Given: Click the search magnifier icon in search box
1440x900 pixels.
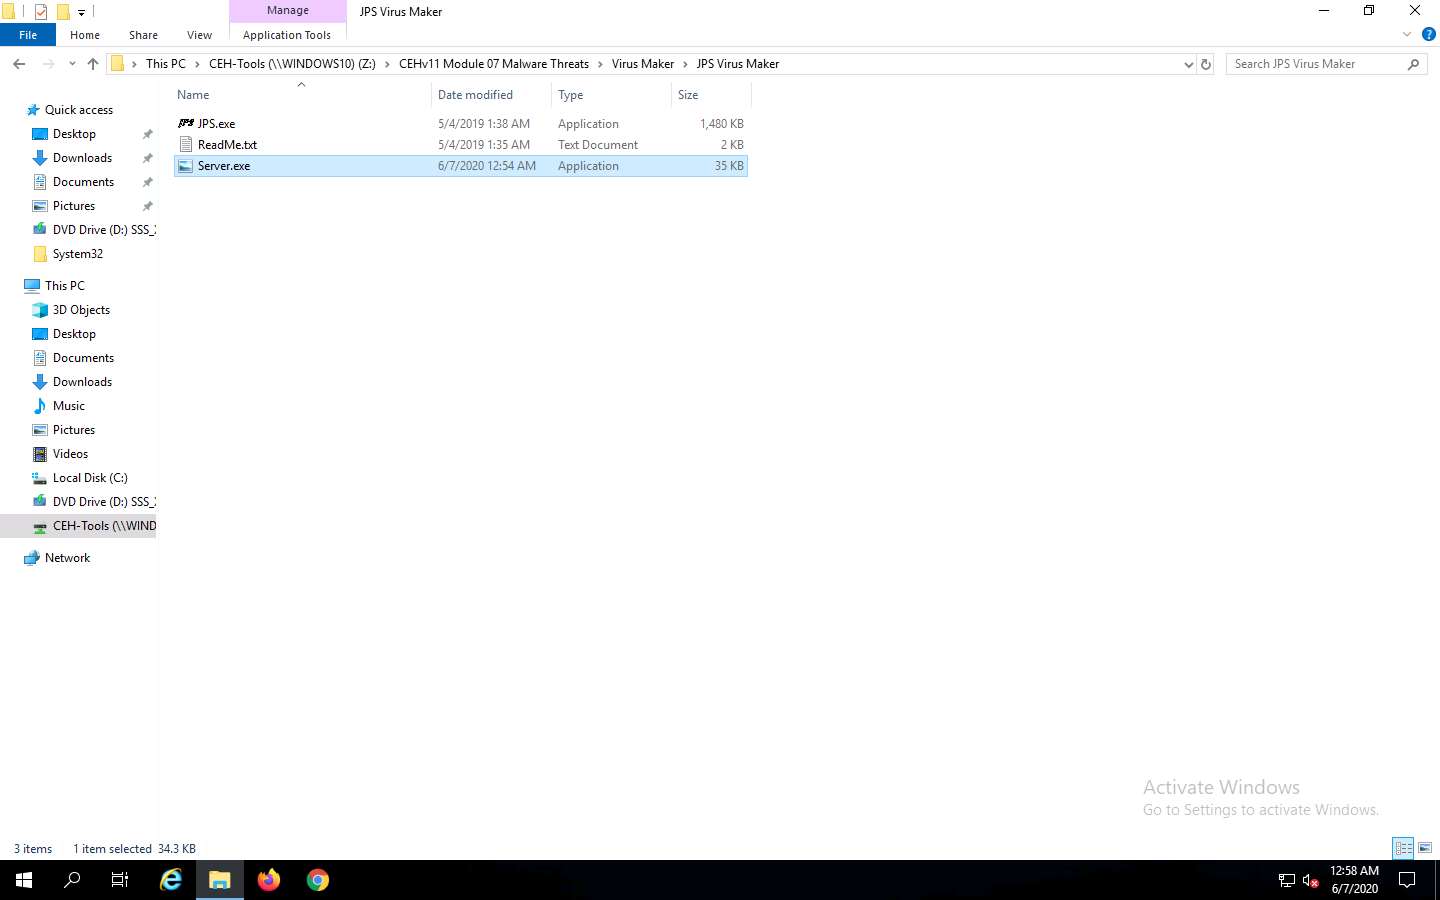Looking at the screenshot, I should pyautogui.click(x=1413, y=64).
